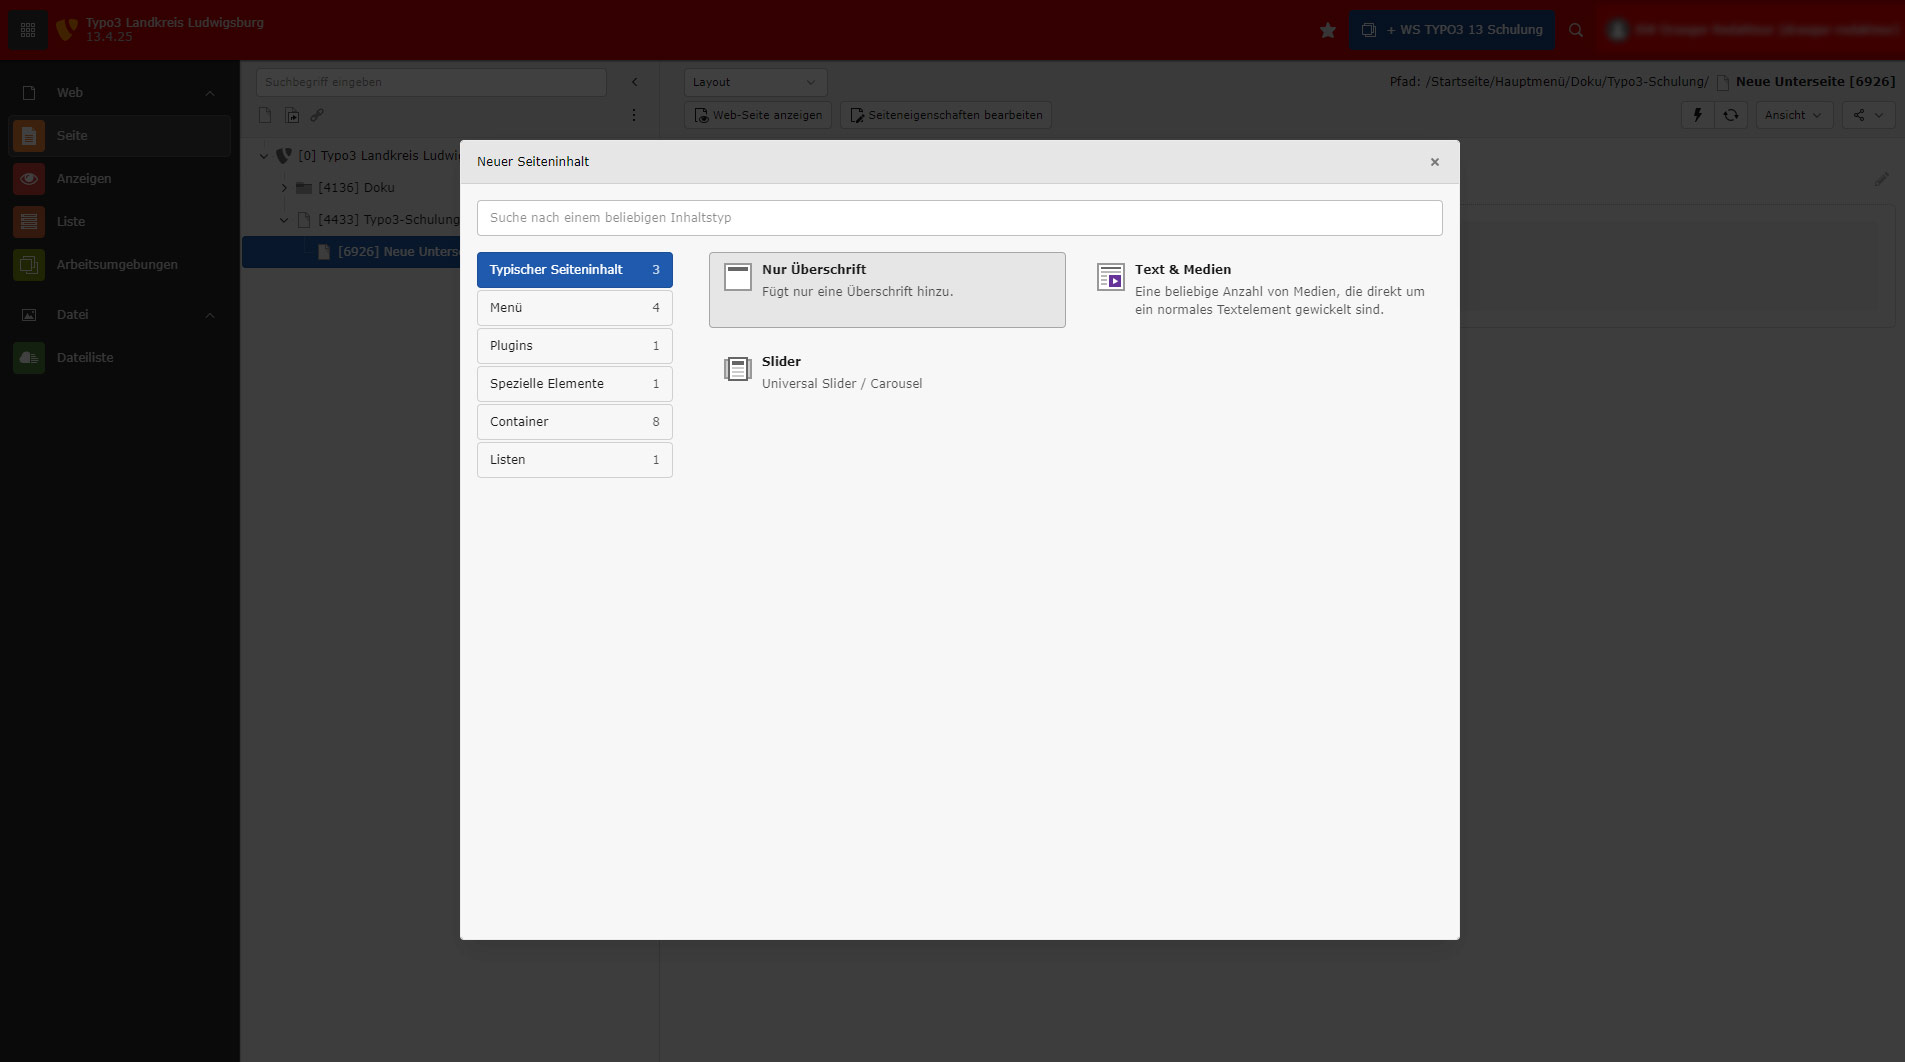Click the content type search field
1905x1062 pixels.
pos(959,218)
